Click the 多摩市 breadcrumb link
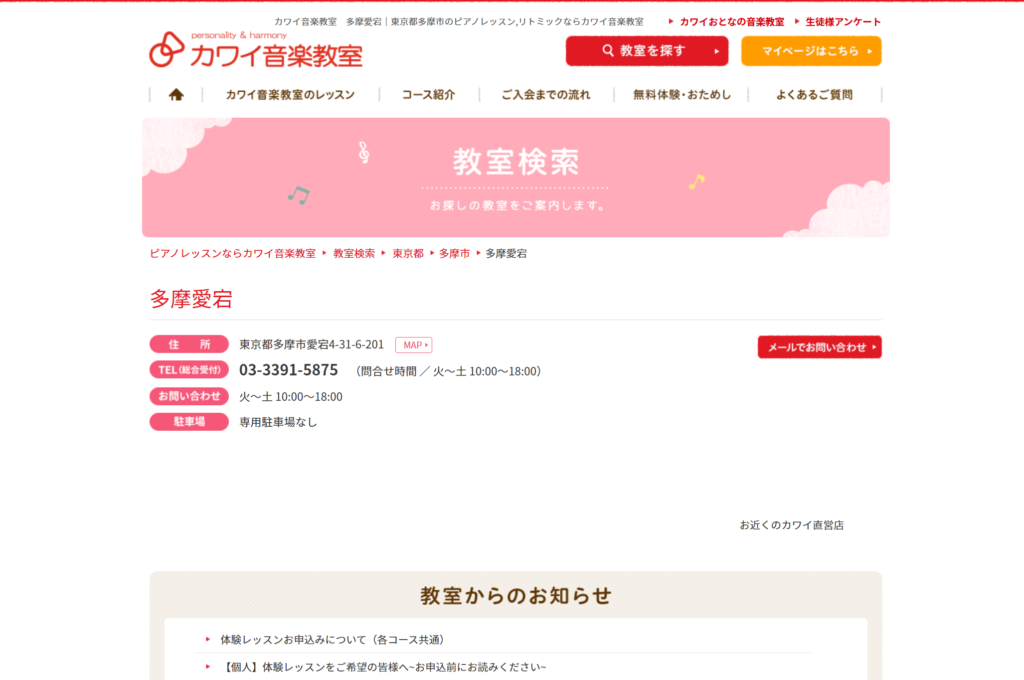 click(x=455, y=253)
